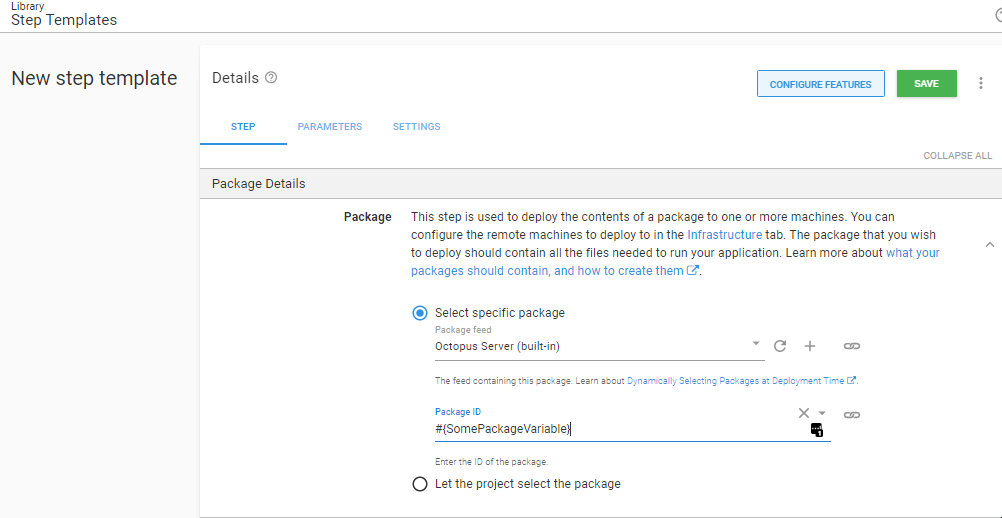Save the new step template

pos(927,84)
